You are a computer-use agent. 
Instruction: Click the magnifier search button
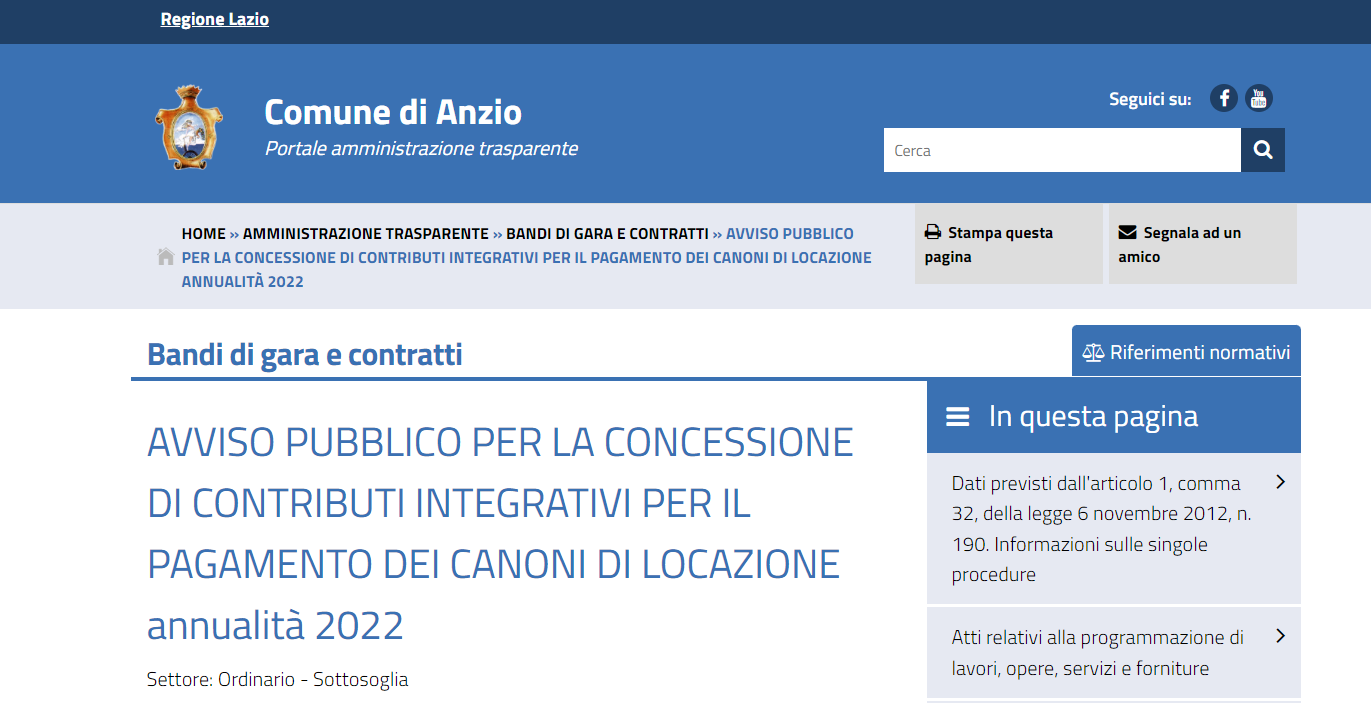(1263, 150)
